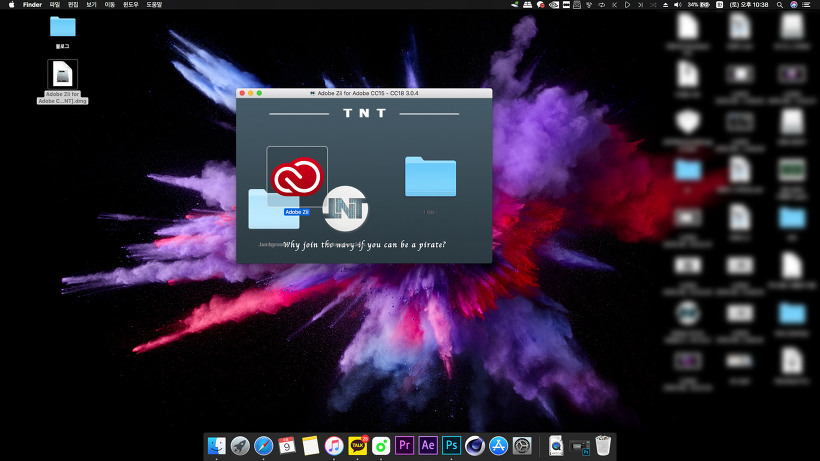Click the clock showing 오후 10:38
Image resolution: width=820 pixels, height=461 pixels.
point(749,5)
